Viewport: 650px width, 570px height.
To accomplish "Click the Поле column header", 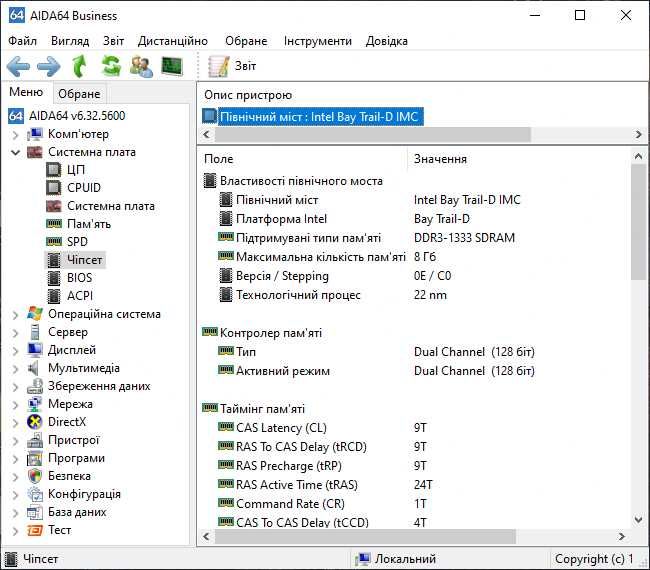I will tap(218, 159).
